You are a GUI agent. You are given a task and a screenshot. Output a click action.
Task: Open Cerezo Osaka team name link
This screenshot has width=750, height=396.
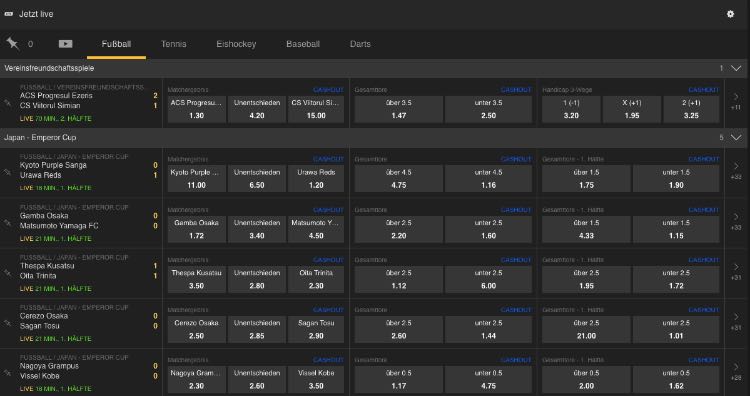click(44, 316)
